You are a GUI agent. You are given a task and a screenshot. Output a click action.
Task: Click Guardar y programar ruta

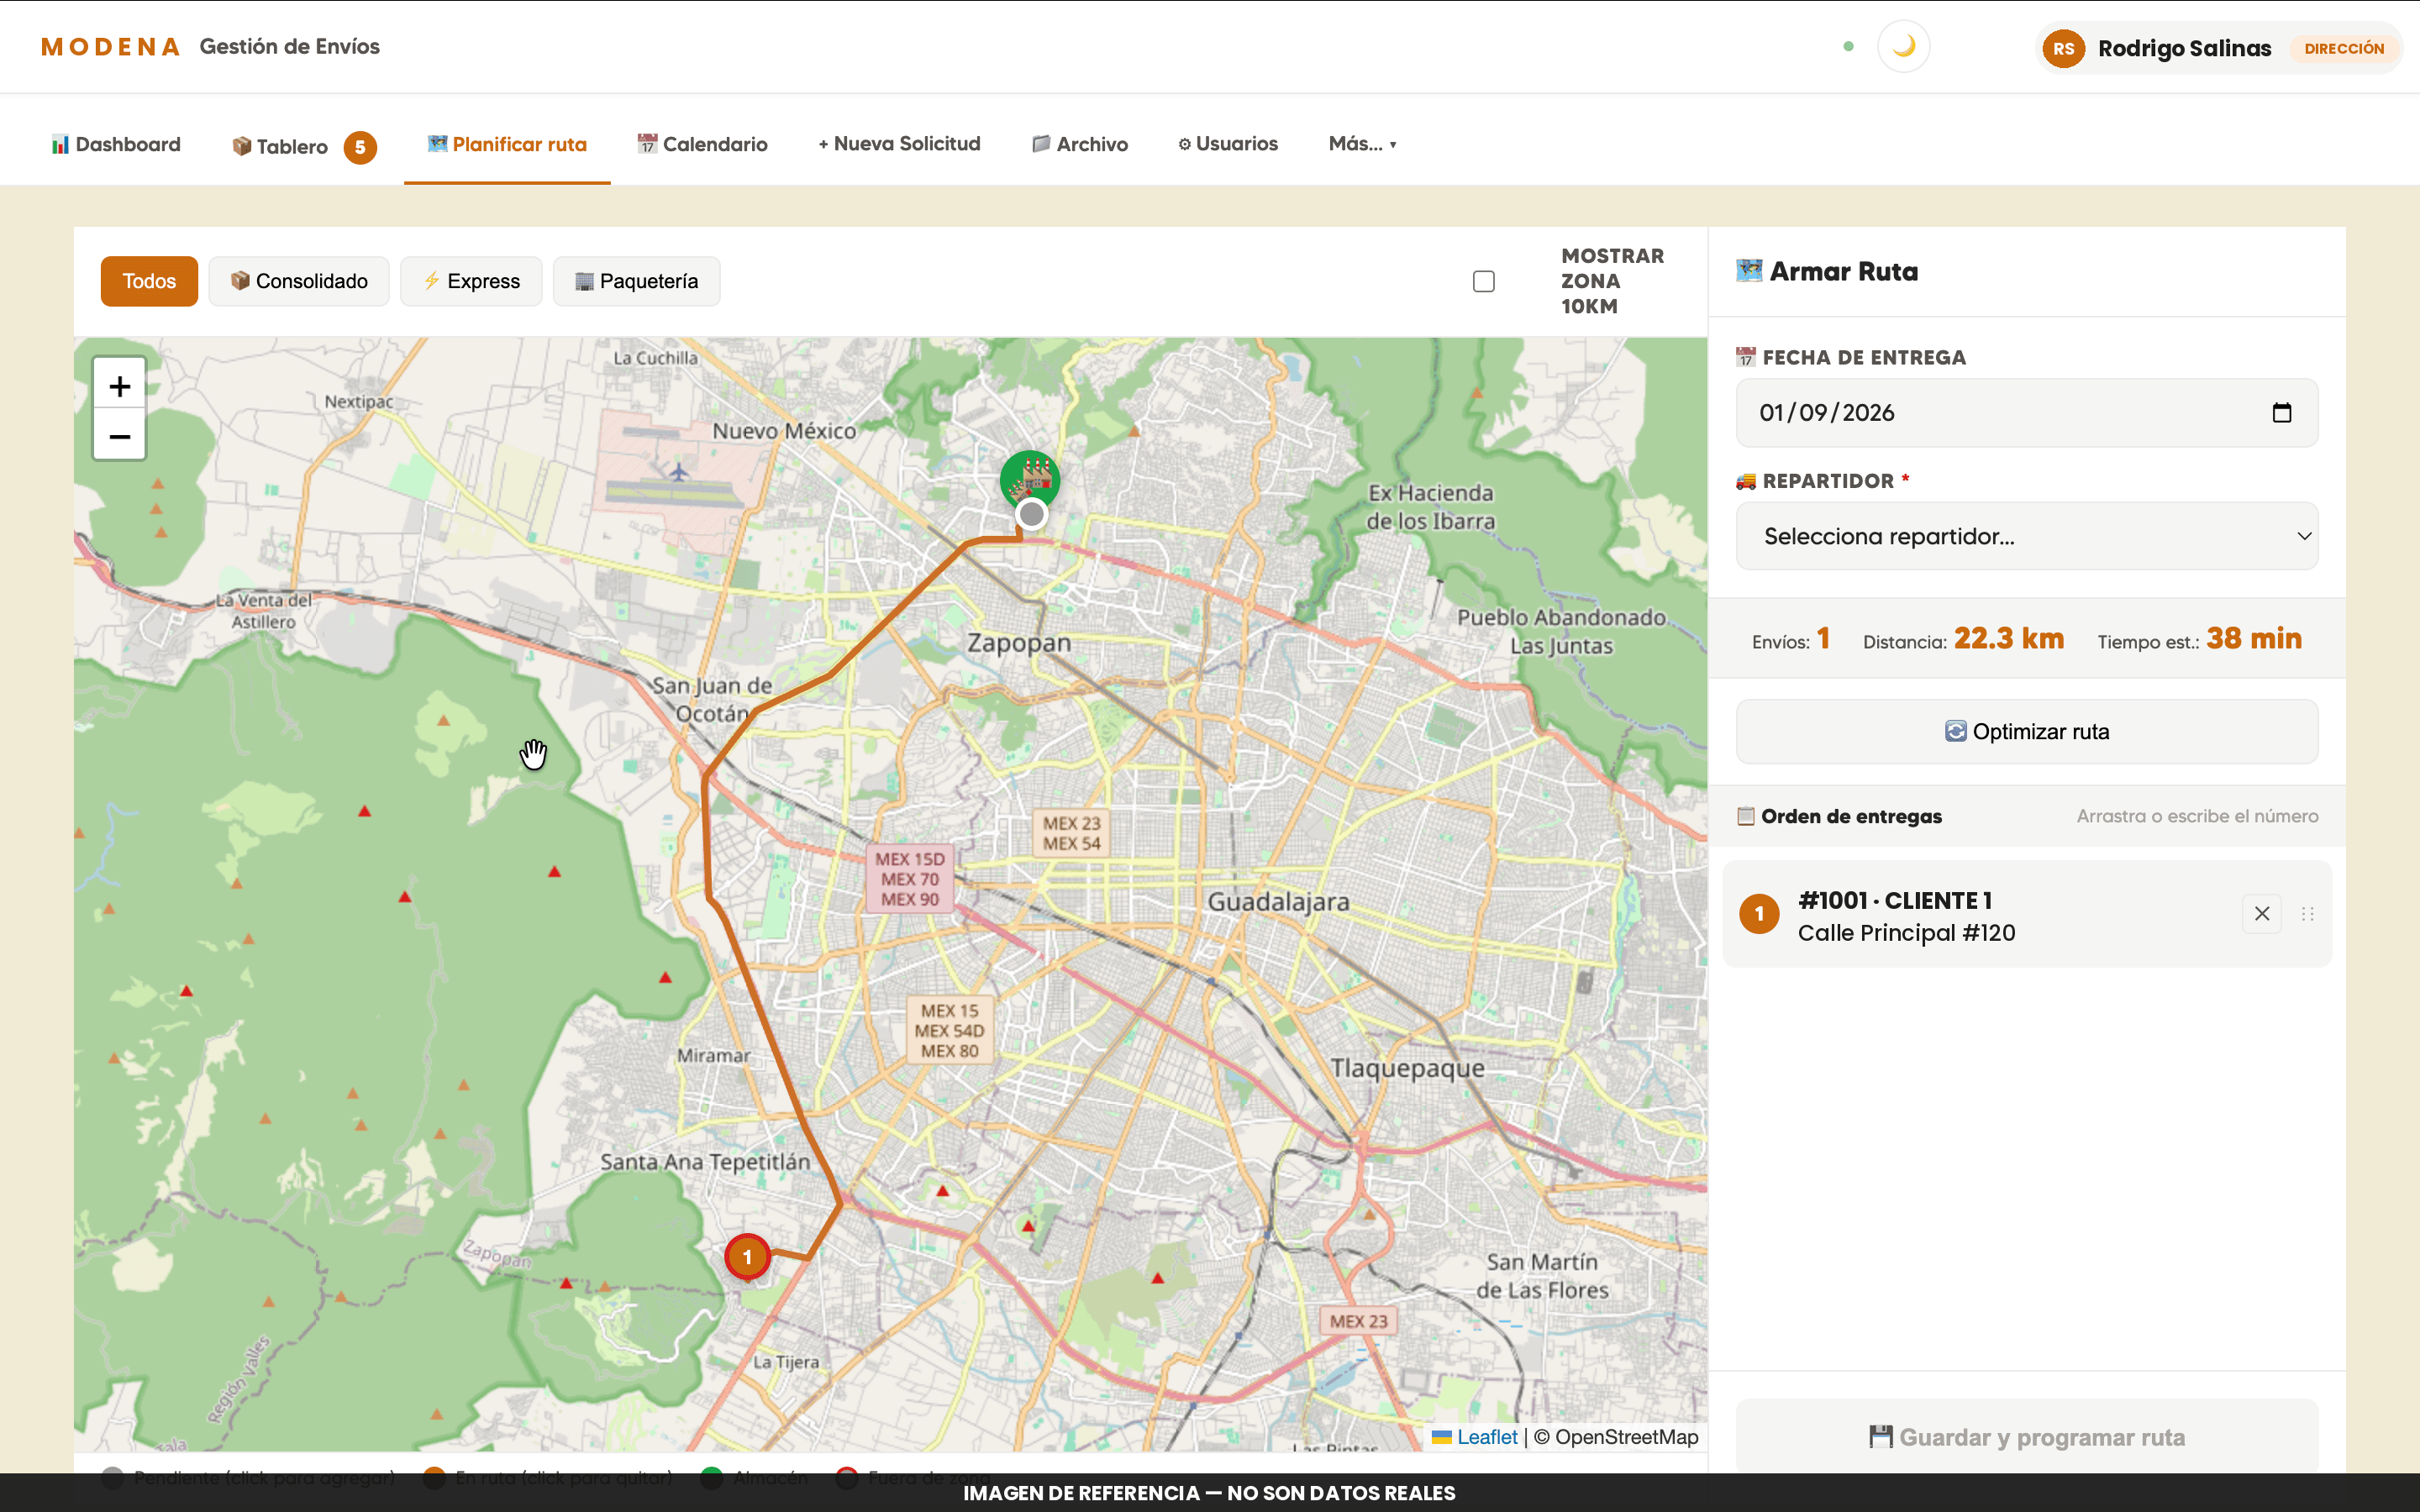click(2026, 1437)
